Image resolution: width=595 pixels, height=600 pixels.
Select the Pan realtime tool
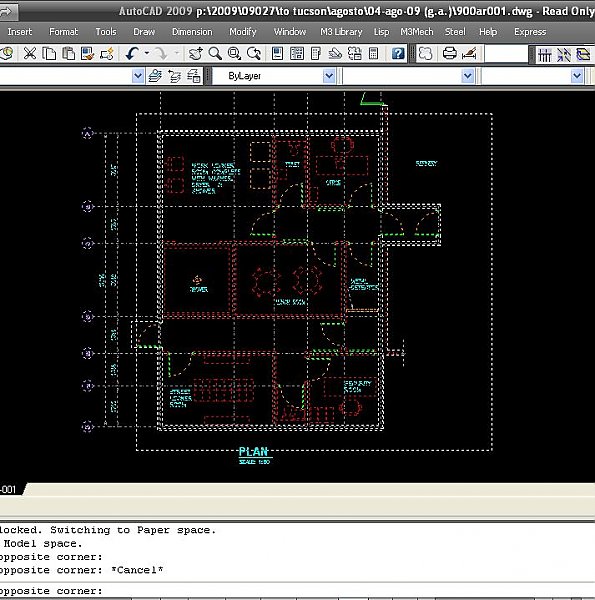click(196, 54)
